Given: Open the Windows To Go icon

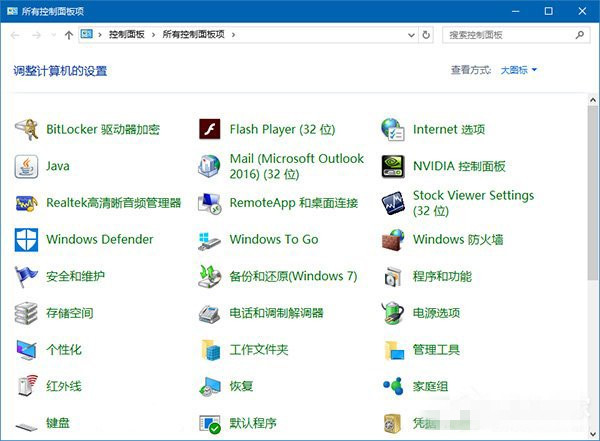Looking at the screenshot, I should click(x=210, y=240).
